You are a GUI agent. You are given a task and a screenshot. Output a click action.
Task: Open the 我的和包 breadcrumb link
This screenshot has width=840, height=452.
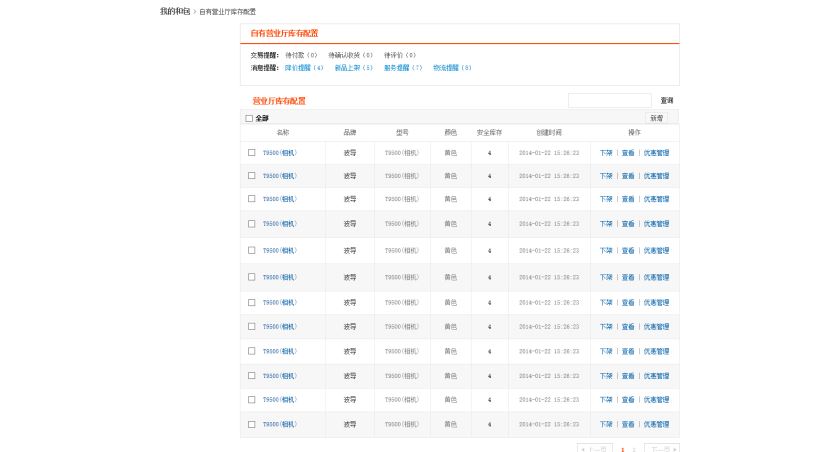click(x=175, y=11)
